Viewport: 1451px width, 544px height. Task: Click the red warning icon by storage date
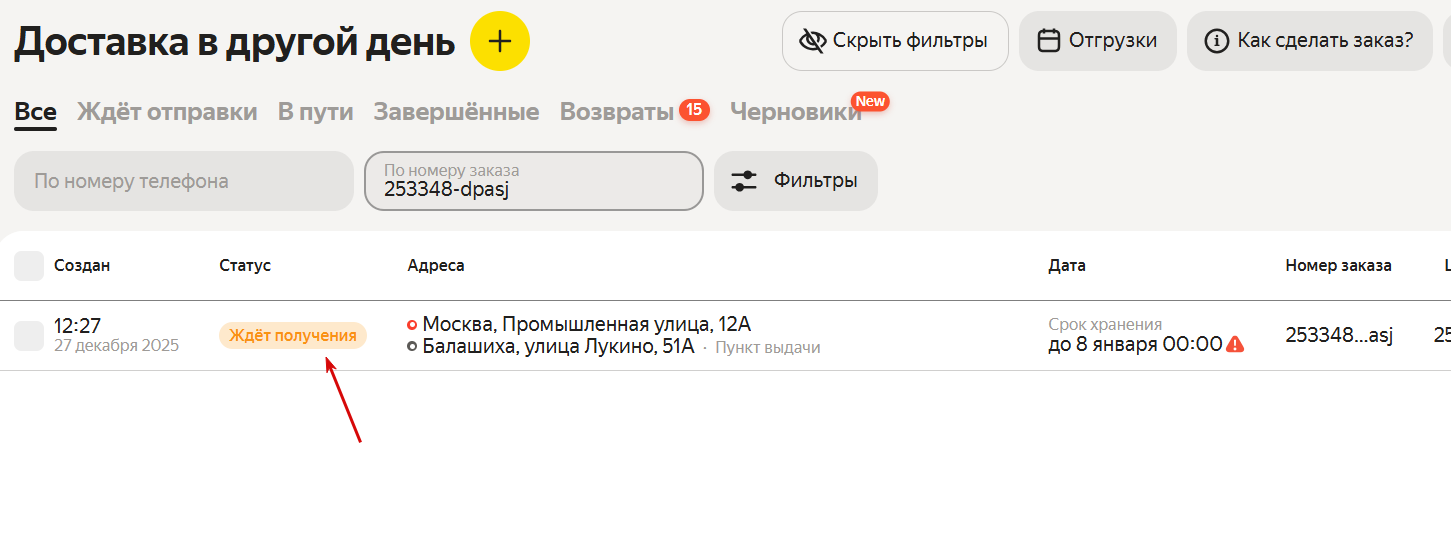pyautogui.click(x=1236, y=344)
